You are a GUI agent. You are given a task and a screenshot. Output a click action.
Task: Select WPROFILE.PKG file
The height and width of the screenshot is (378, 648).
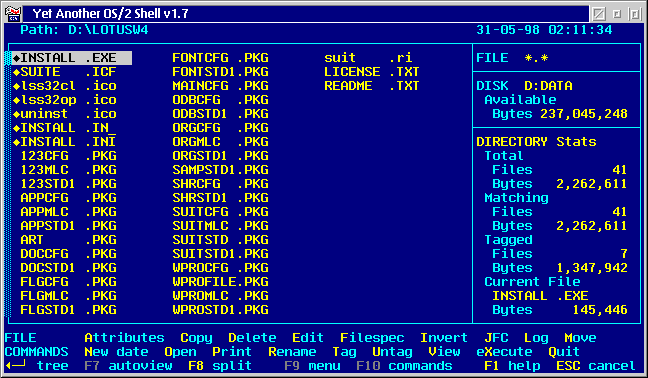pos(220,282)
